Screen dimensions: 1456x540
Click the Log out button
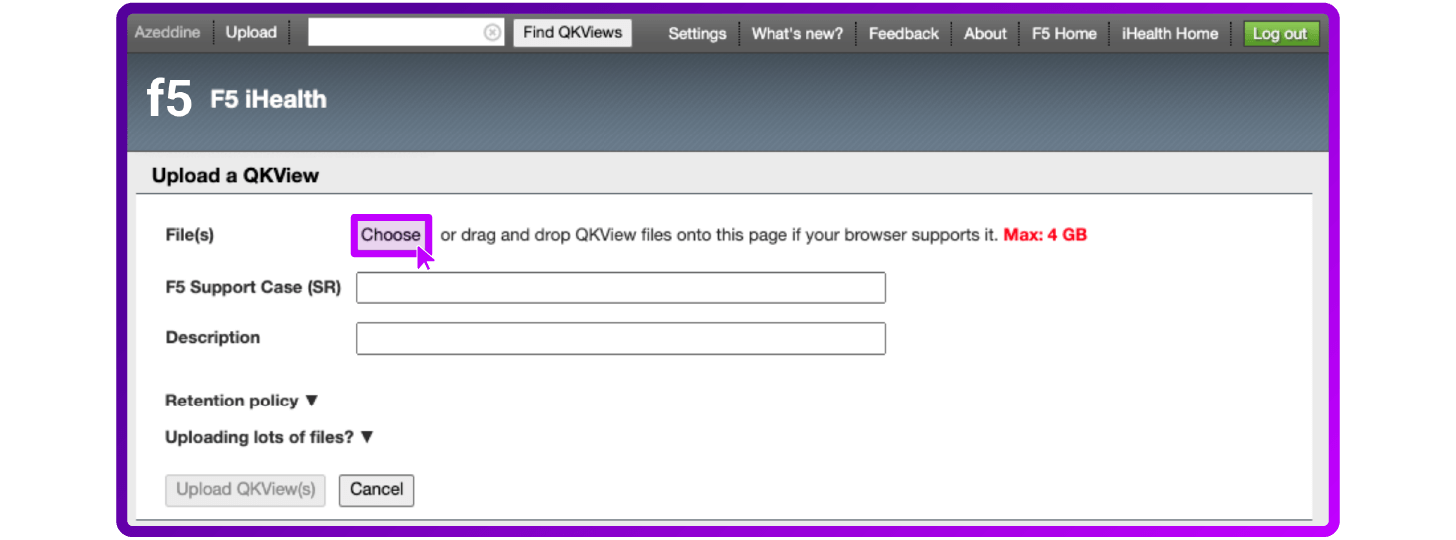pyautogui.click(x=1281, y=34)
